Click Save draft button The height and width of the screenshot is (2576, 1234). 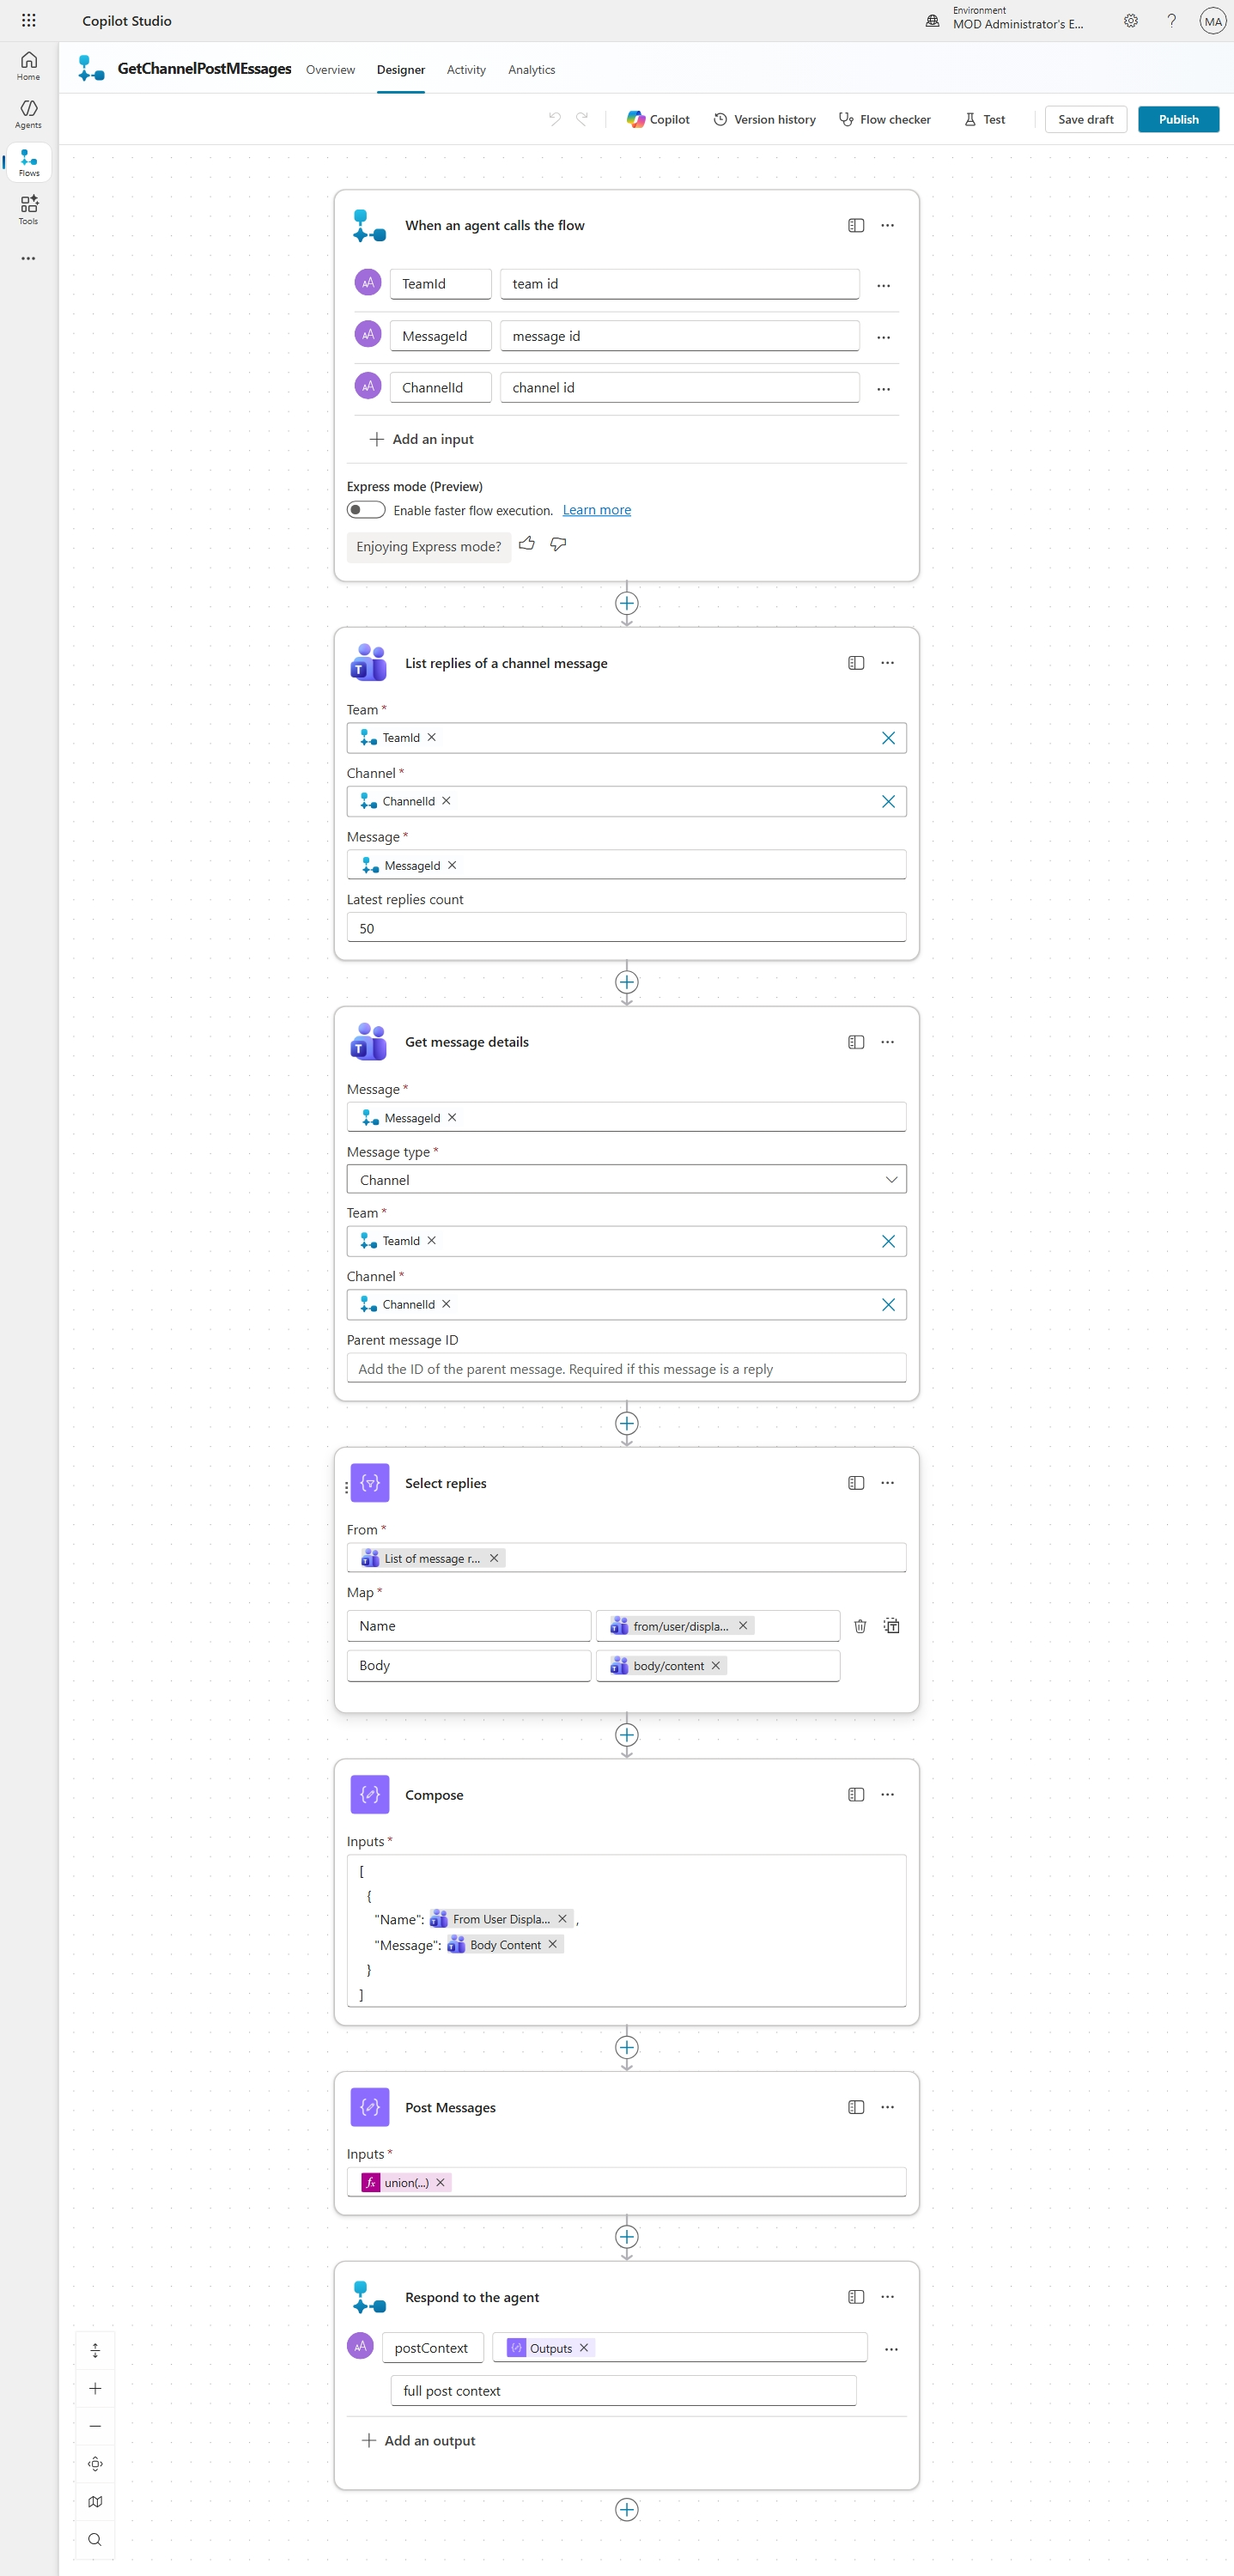[x=1085, y=119]
